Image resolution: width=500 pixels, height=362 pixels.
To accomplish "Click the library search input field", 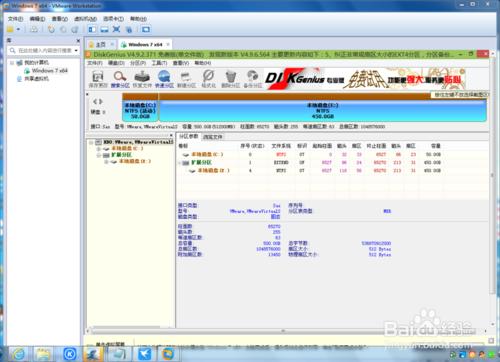I will point(44,51).
